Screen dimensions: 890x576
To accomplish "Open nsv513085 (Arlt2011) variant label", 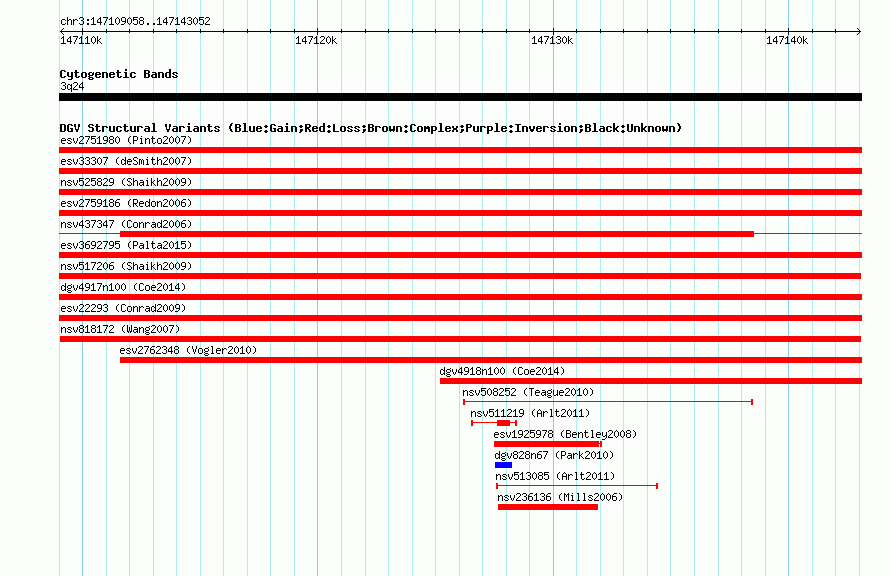I will pyautogui.click(x=555, y=476).
